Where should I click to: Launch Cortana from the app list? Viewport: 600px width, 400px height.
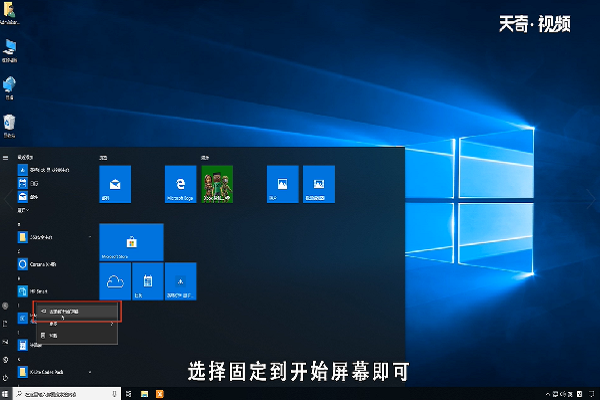tap(54, 264)
